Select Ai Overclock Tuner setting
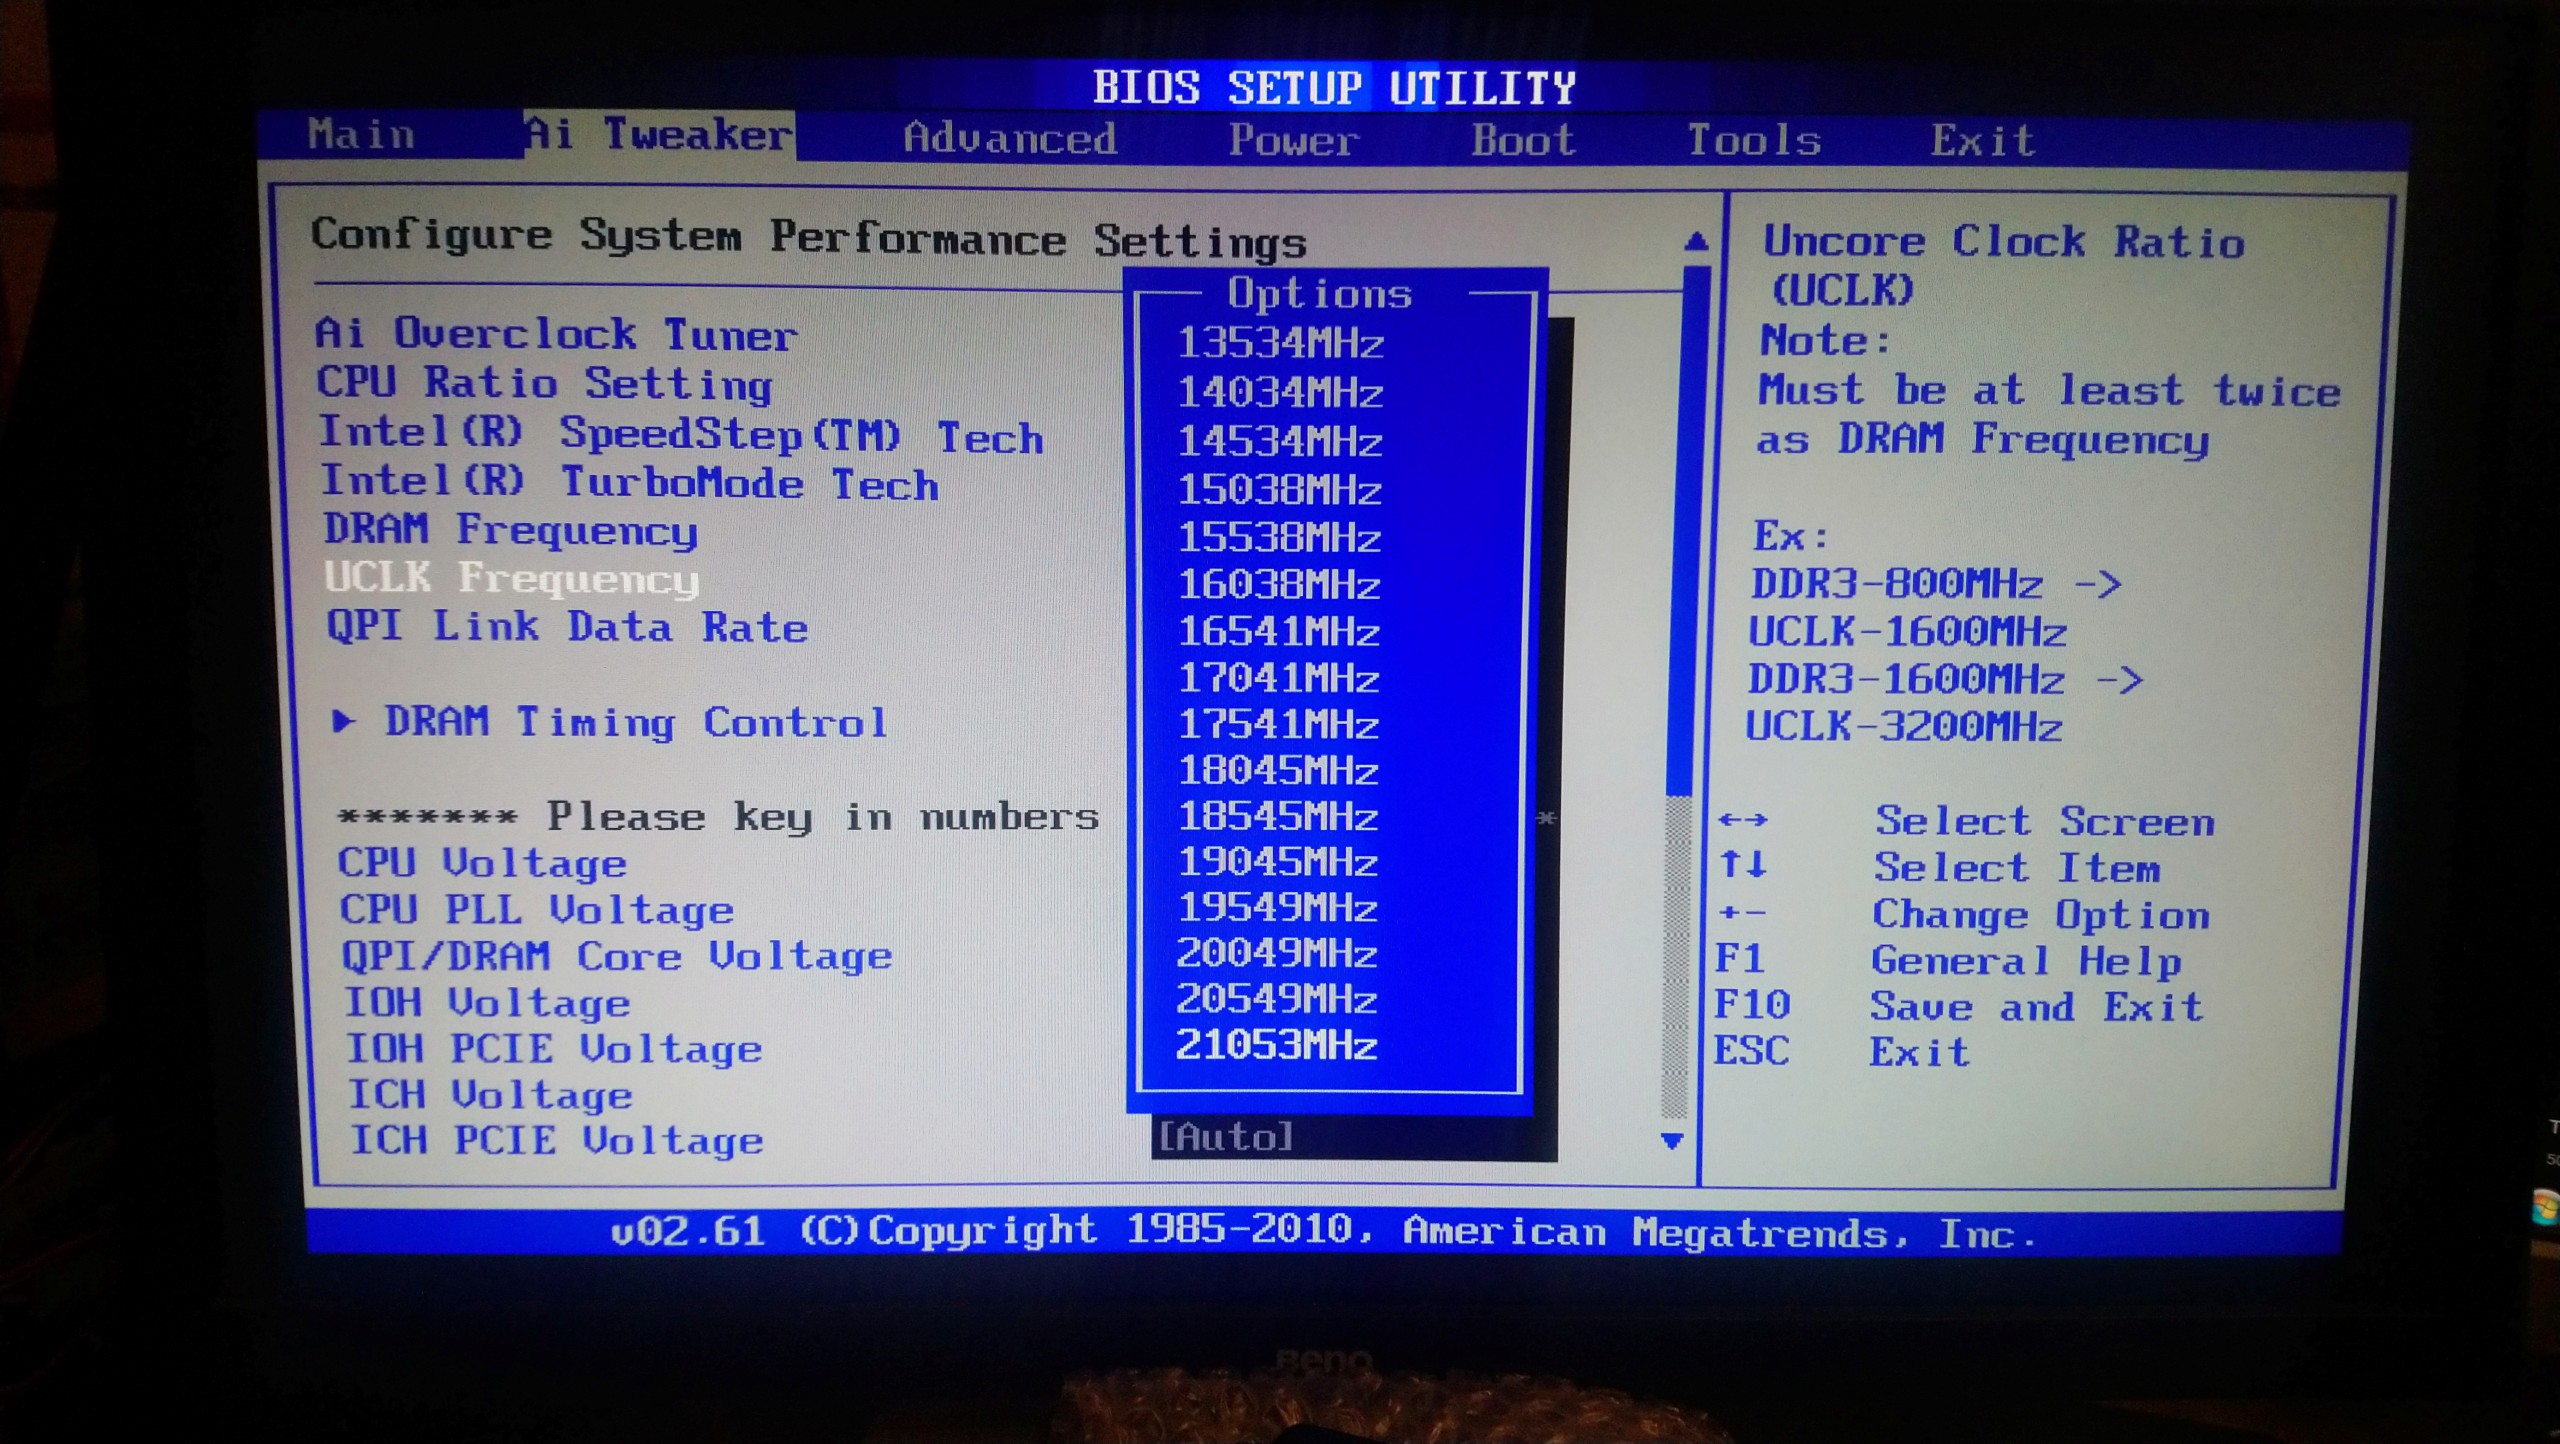Image resolution: width=2560 pixels, height=1444 pixels. [556, 334]
